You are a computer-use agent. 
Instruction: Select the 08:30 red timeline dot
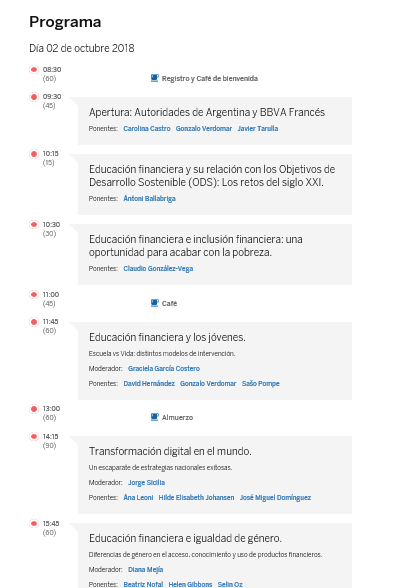pyautogui.click(x=34, y=69)
